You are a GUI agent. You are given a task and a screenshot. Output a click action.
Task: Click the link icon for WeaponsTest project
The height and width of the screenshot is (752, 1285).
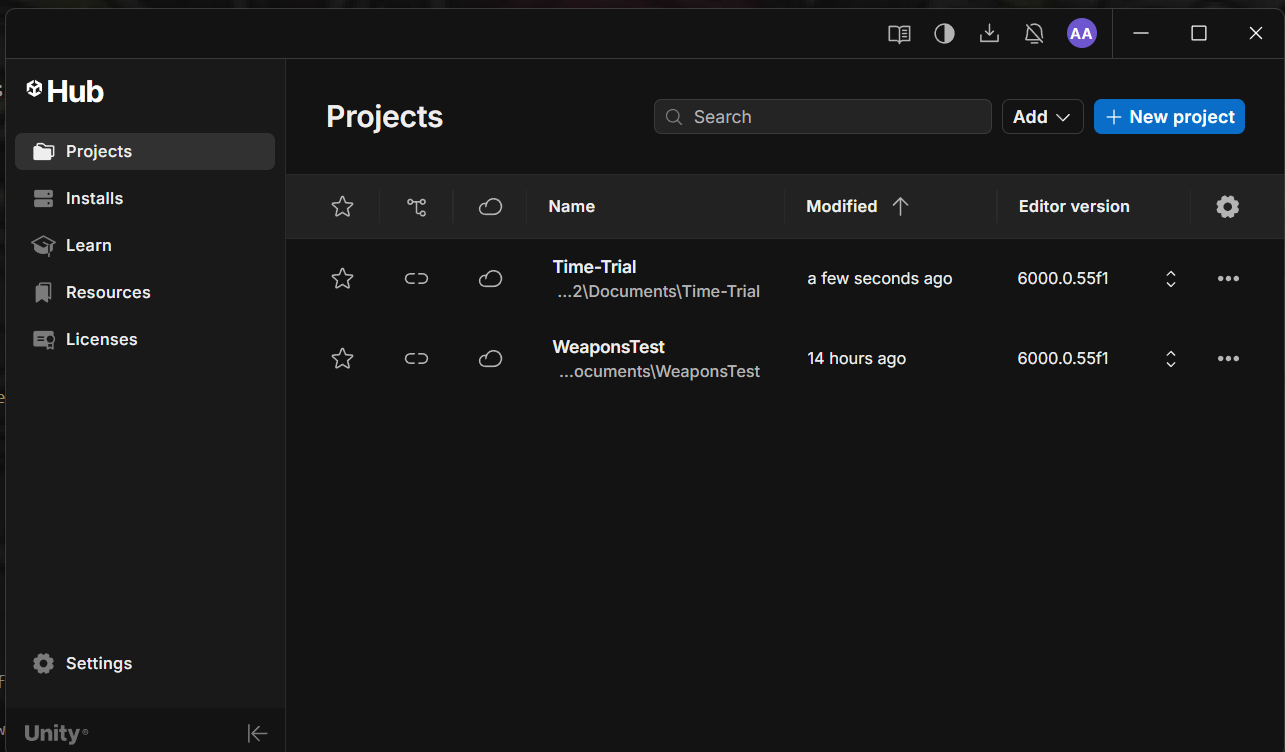[x=416, y=359]
